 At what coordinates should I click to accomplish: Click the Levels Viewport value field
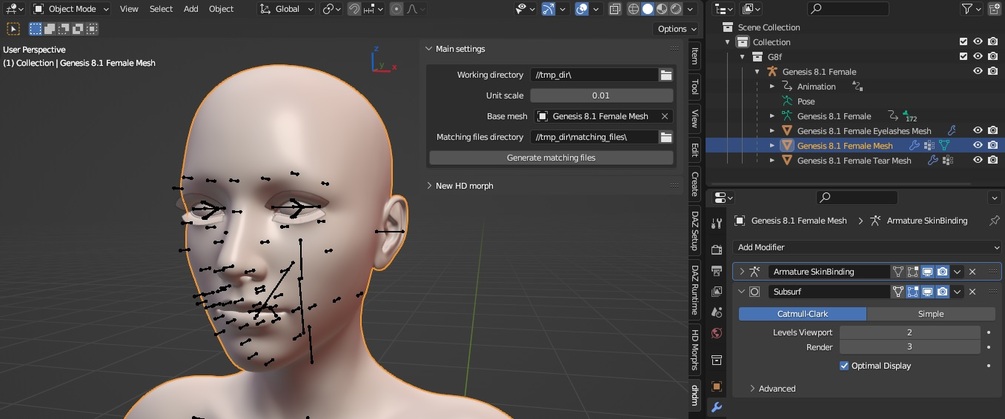[x=909, y=332]
